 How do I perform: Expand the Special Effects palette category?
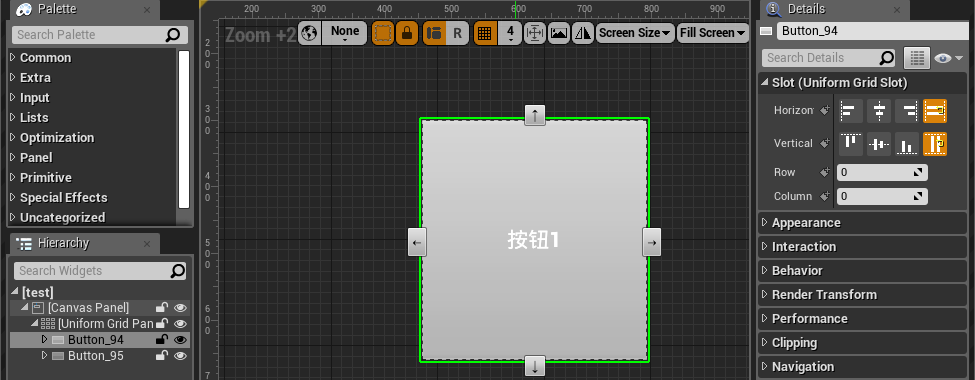pos(12,198)
